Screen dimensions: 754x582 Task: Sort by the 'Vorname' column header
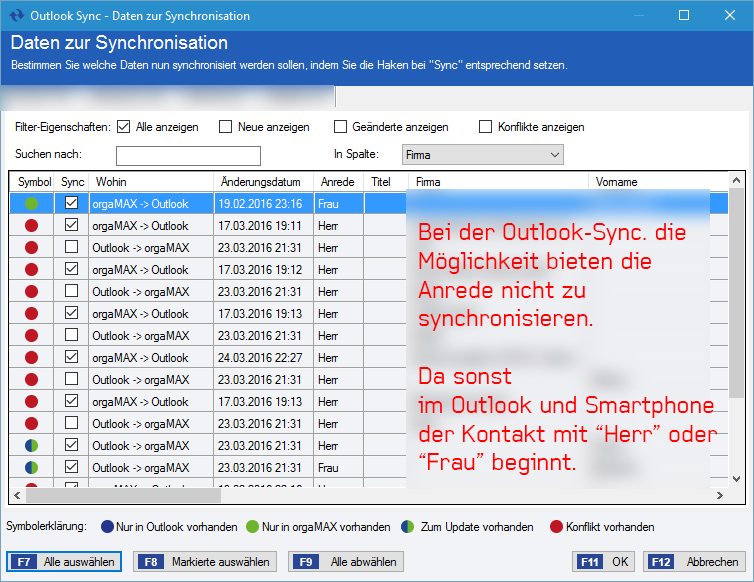[x=659, y=182]
